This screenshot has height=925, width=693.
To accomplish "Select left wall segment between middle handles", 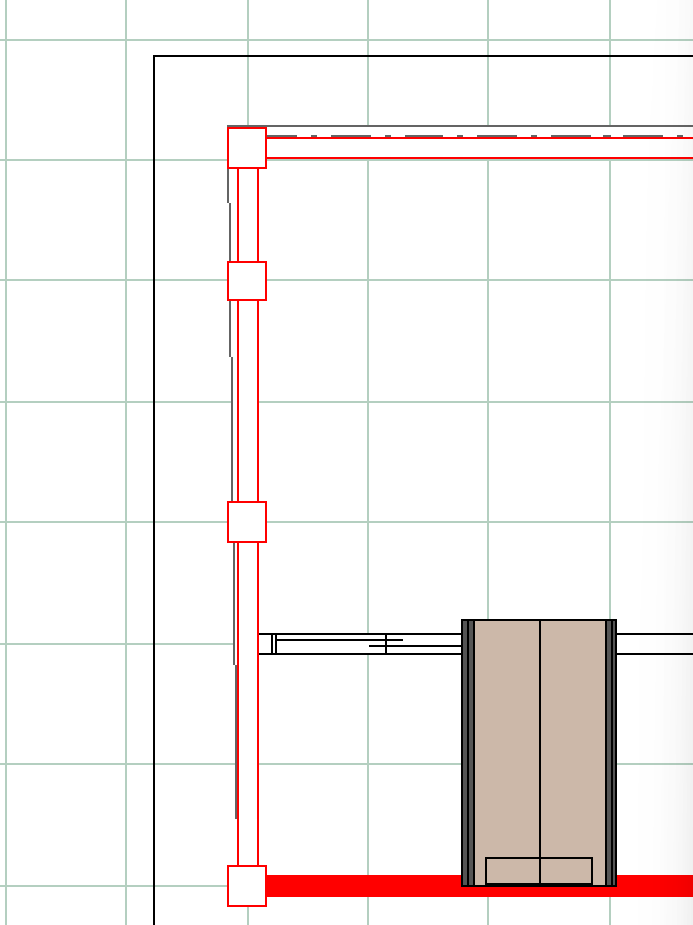I will click(x=247, y=400).
